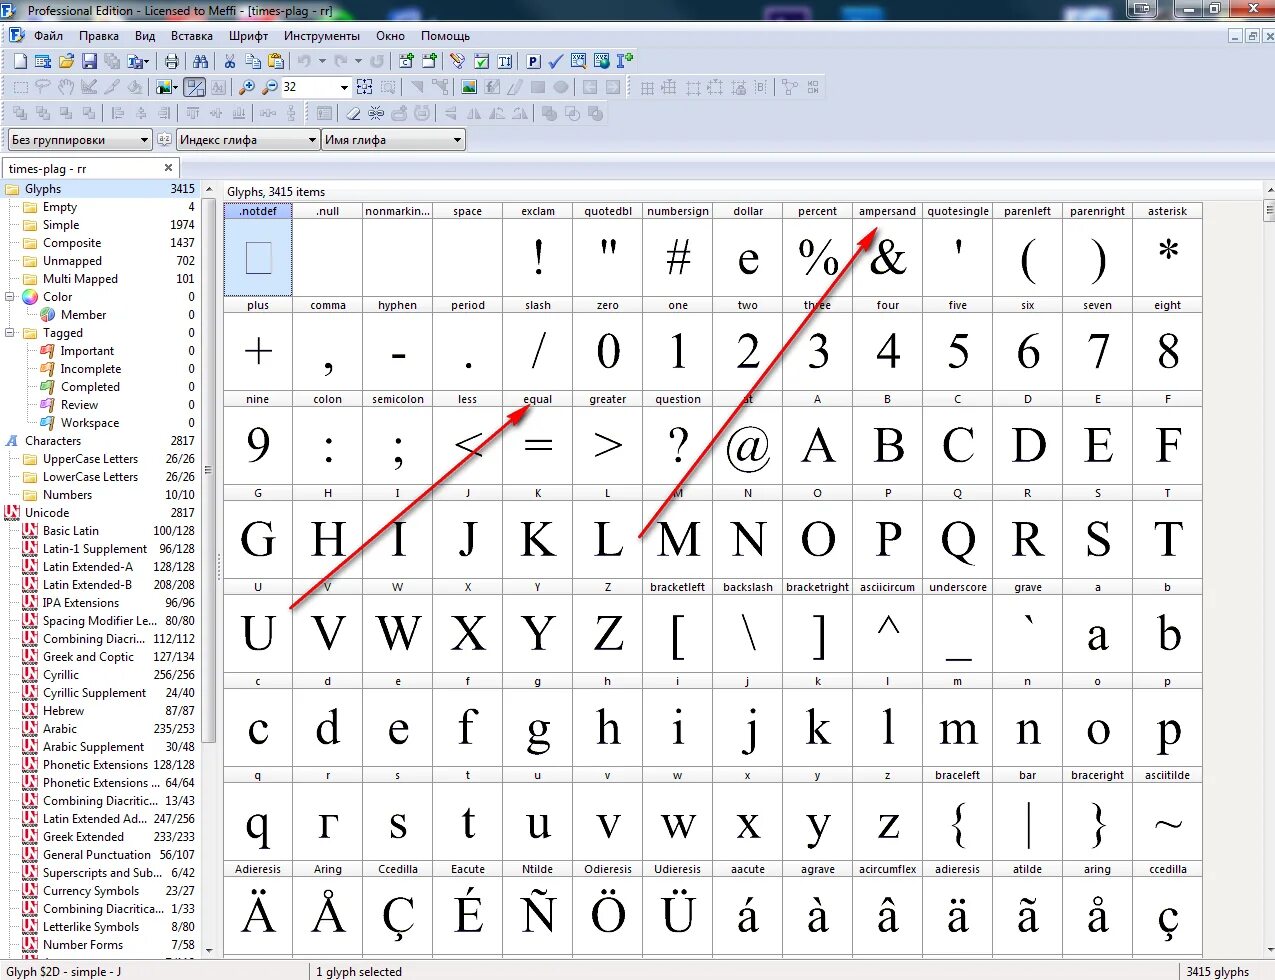The image size is (1275, 980).
Task: Select the .notdef glyph cell
Action: click(x=258, y=249)
